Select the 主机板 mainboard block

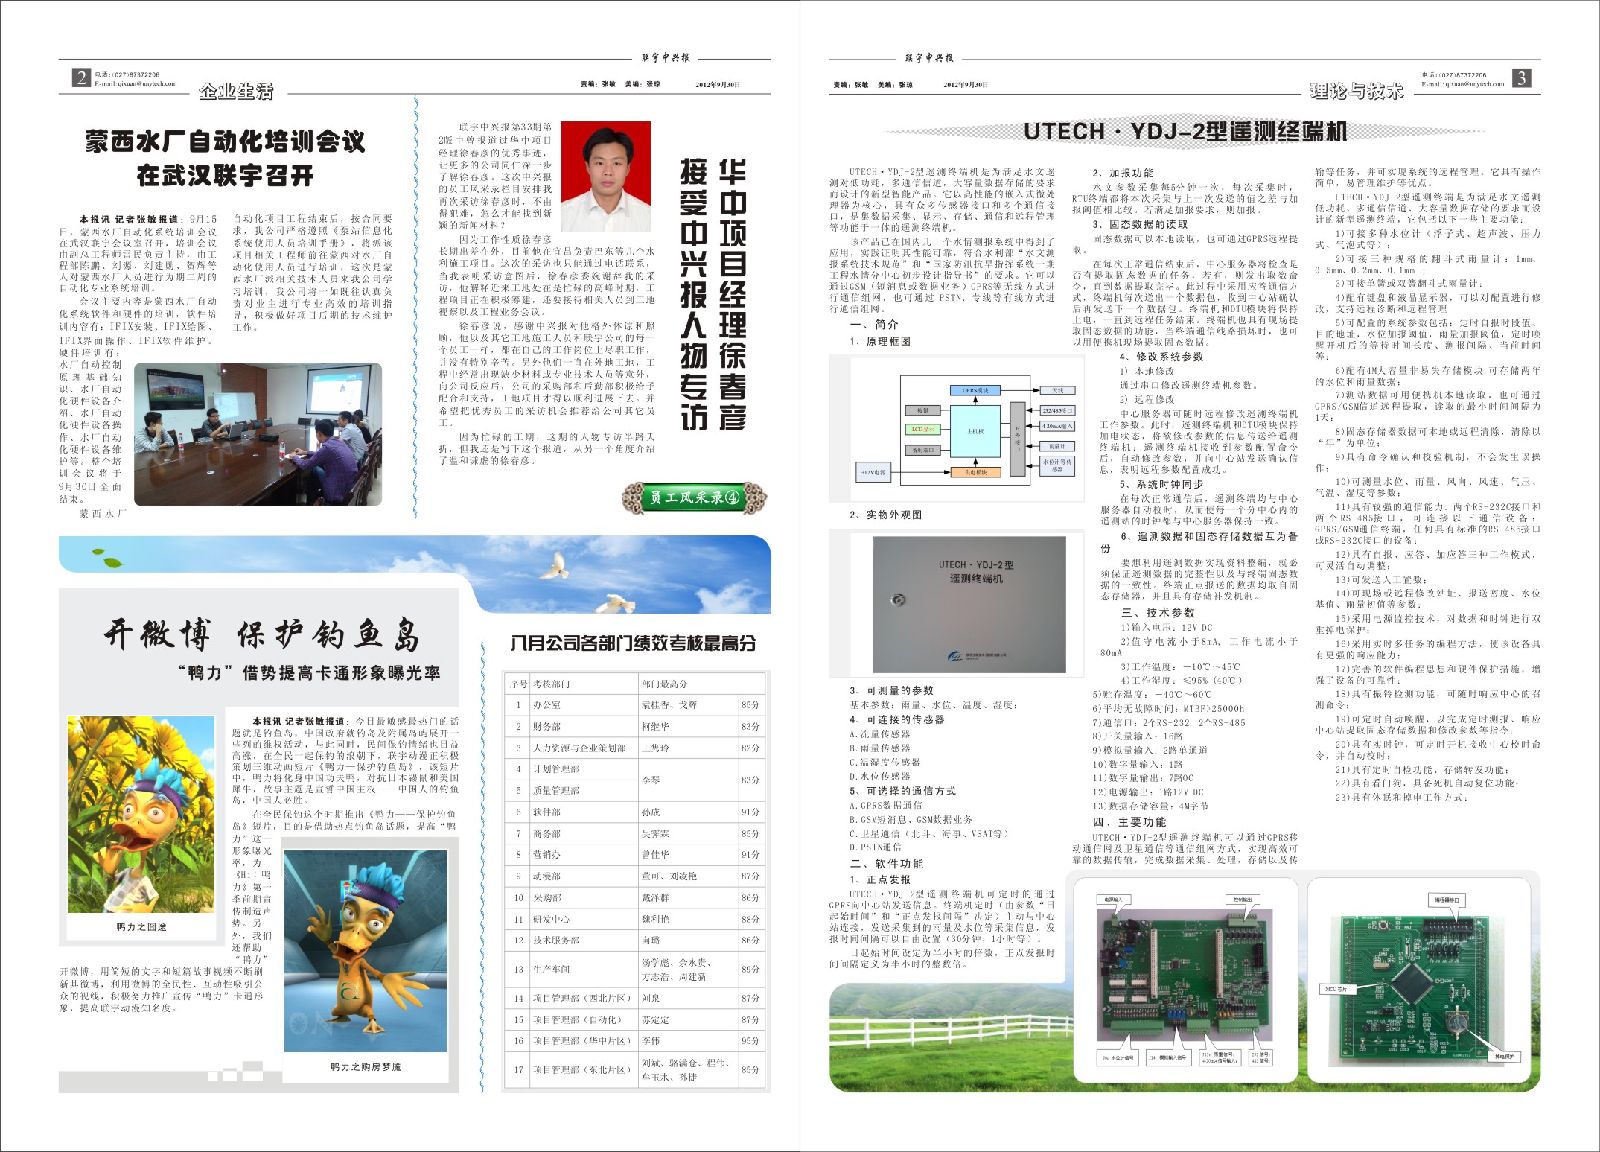(x=975, y=432)
